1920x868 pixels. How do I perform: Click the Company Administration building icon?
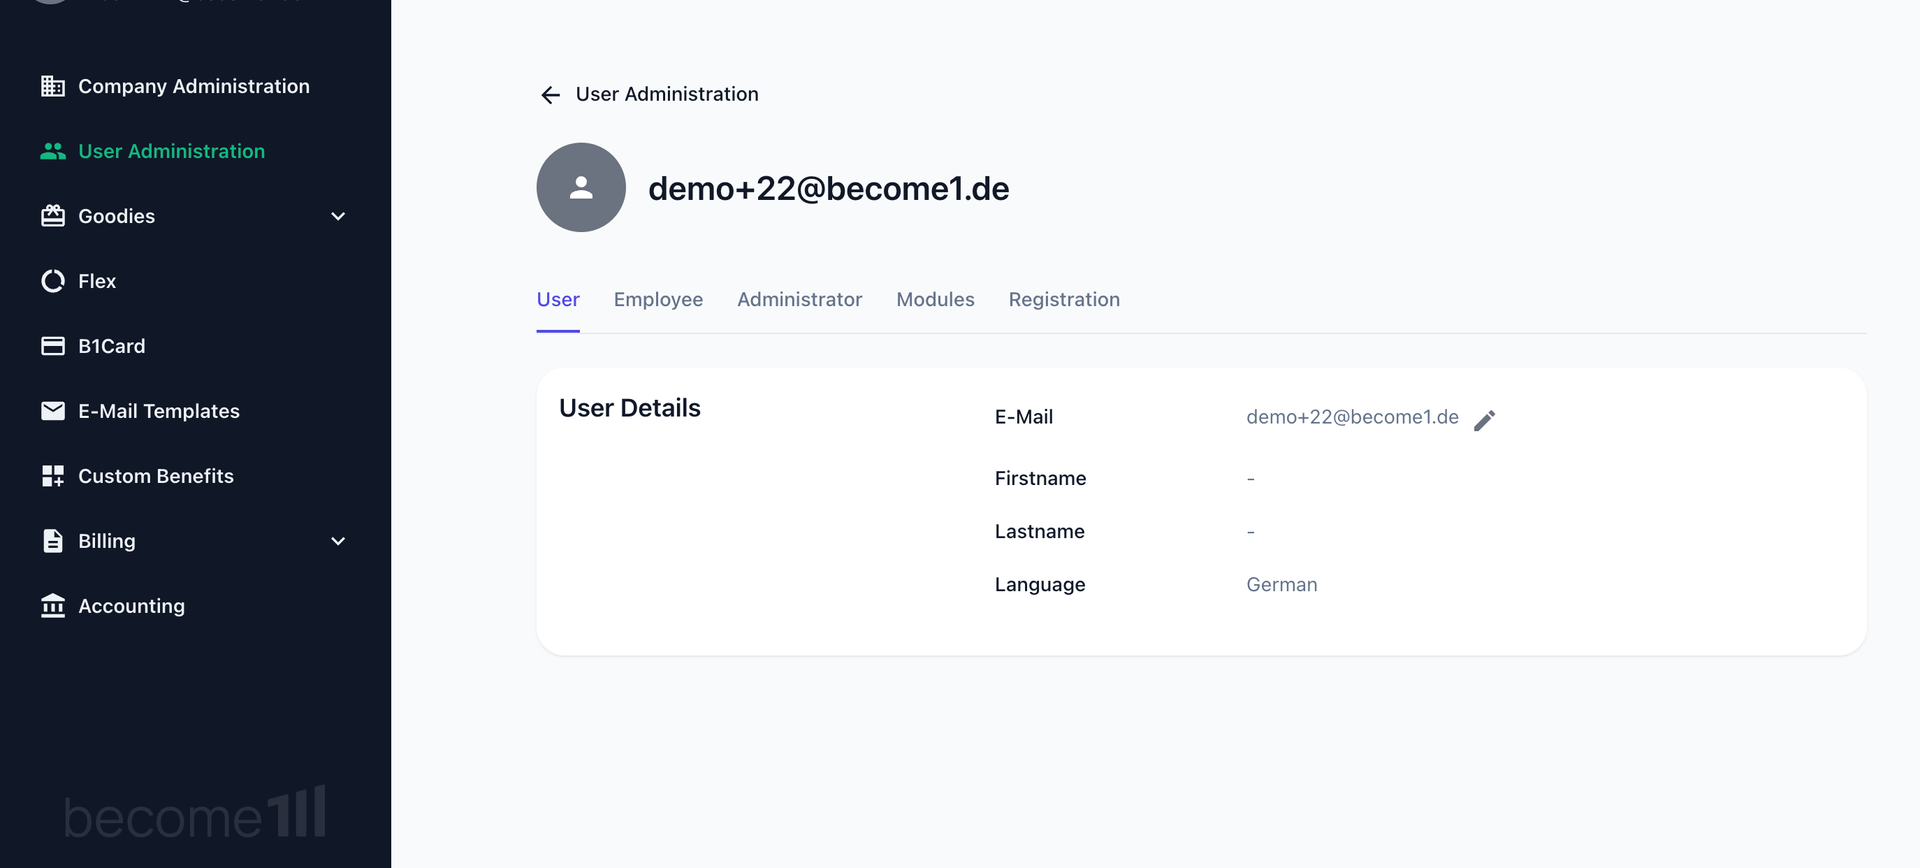click(53, 86)
